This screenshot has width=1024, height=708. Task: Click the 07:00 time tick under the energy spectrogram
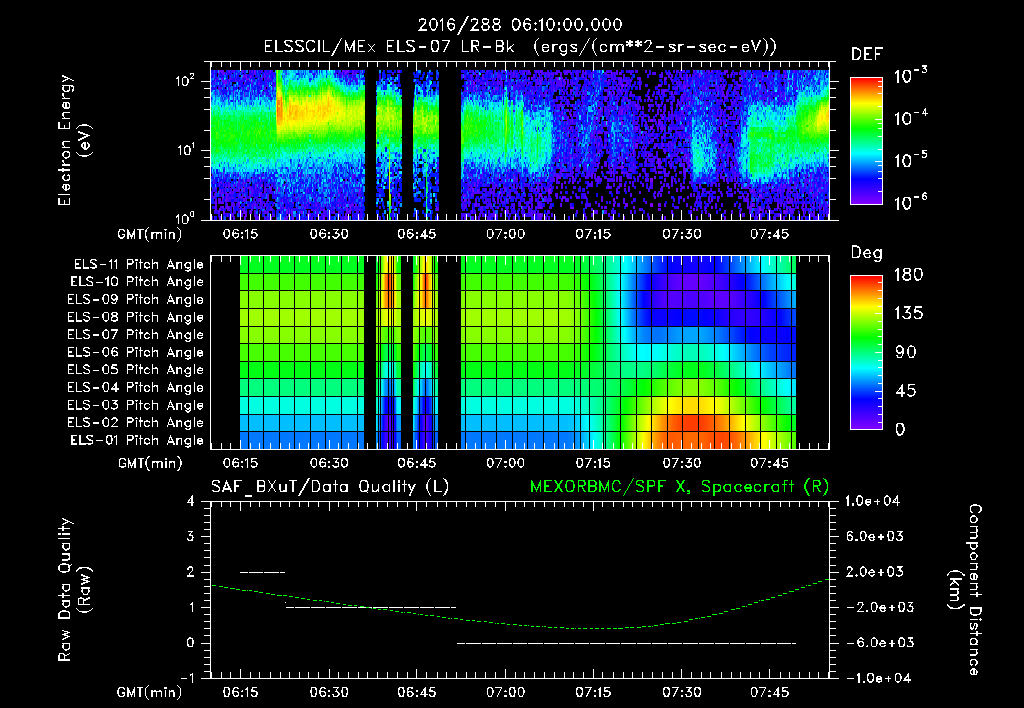(x=505, y=234)
